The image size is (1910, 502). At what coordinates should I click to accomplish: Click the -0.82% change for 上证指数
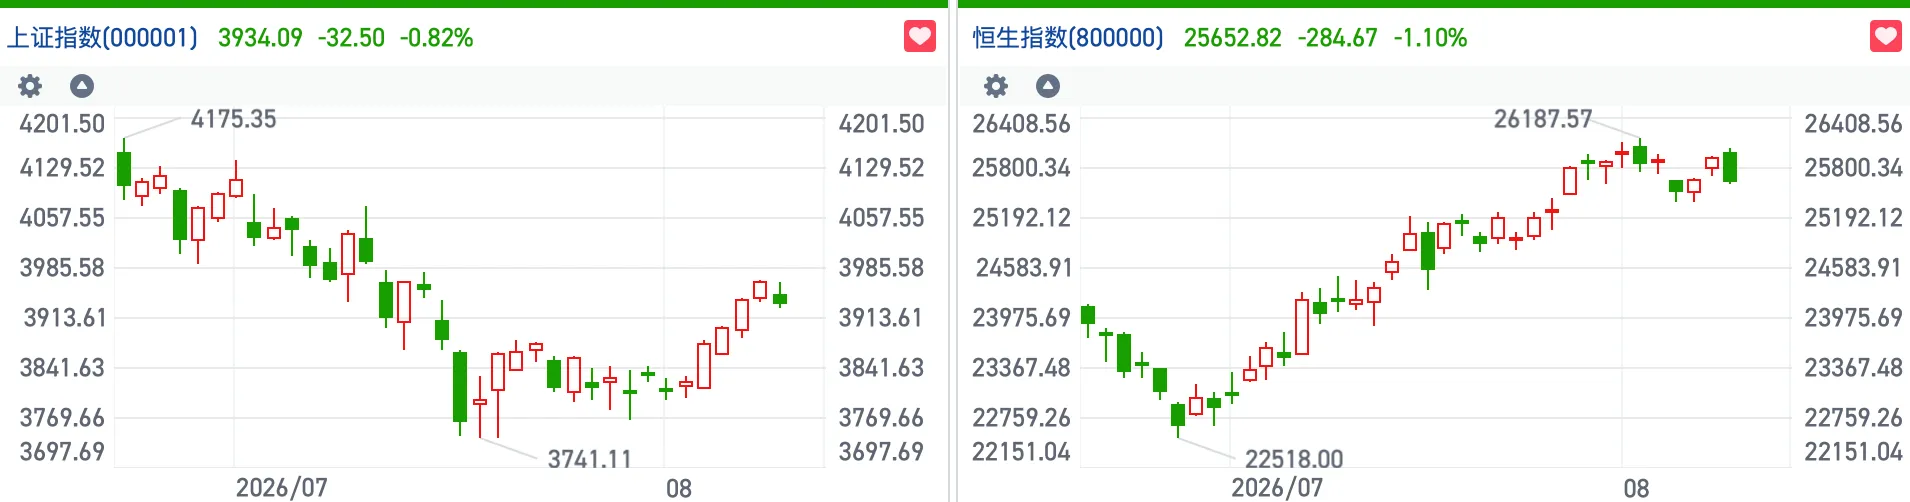pos(436,38)
